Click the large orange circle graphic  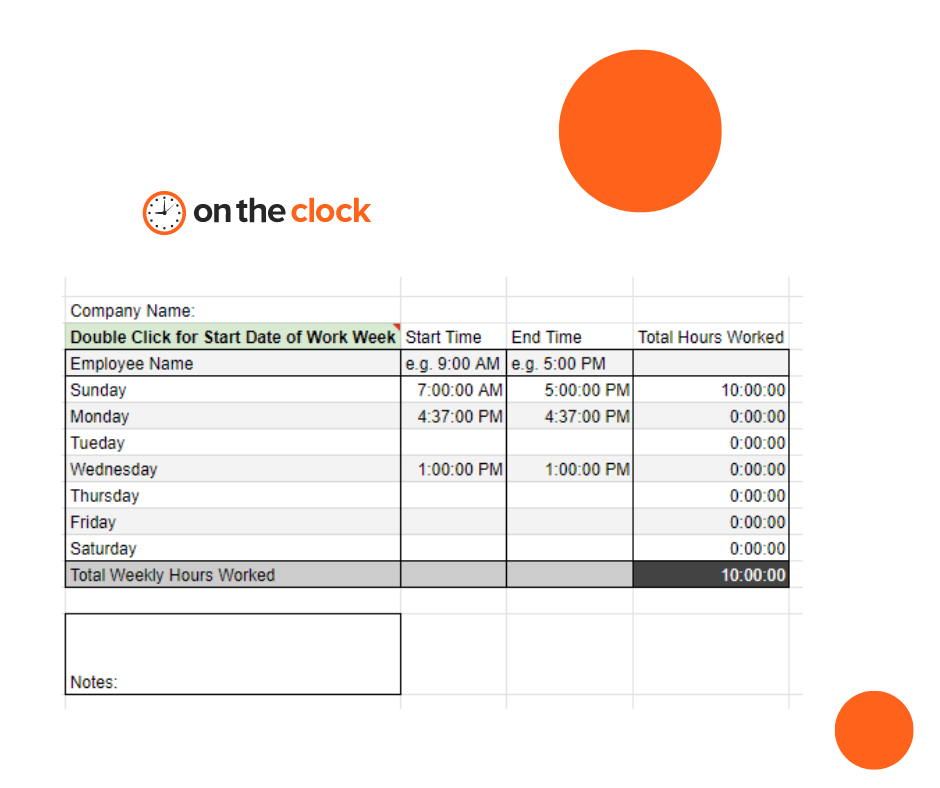640,131
